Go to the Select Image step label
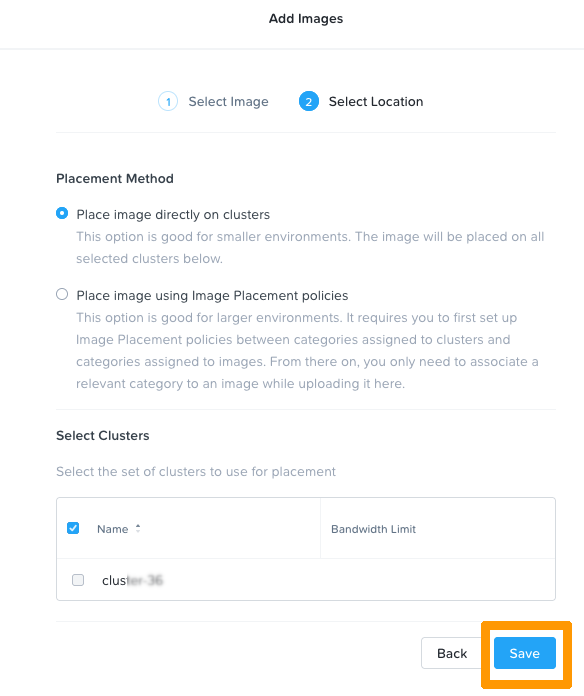 228,102
